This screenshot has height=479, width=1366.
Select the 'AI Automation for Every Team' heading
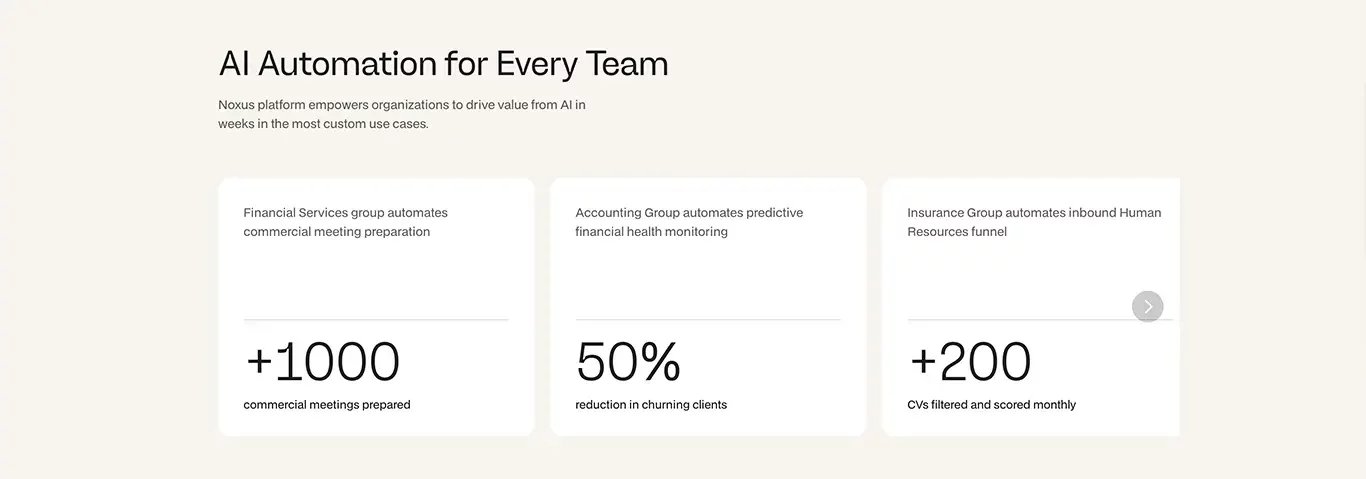pyautogui.click(x=443, y=64)
